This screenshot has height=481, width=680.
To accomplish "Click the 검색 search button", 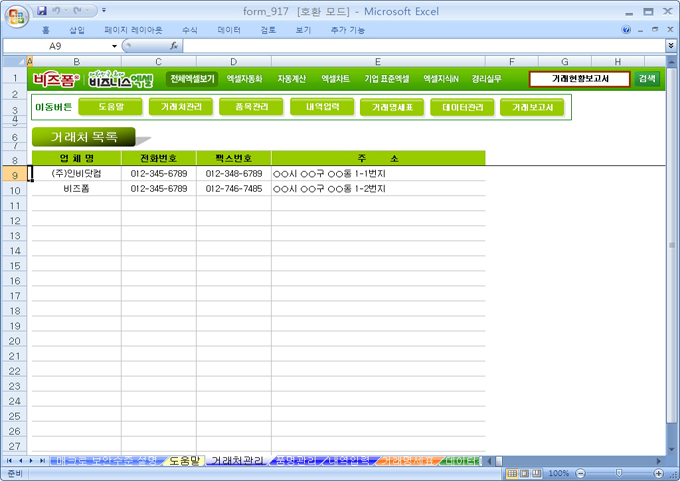I will click(x=647, y=79).
